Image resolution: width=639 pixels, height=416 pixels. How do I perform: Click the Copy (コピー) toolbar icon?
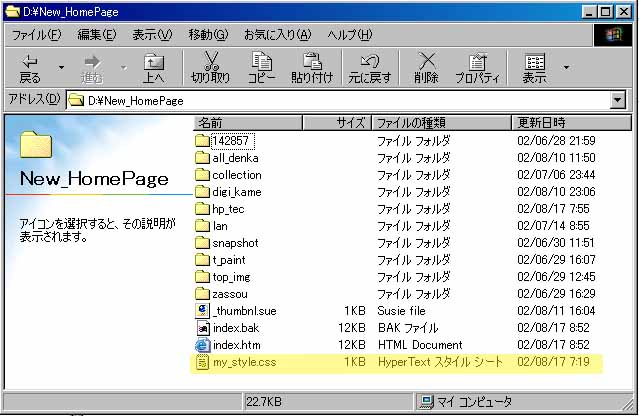[261, 61]
